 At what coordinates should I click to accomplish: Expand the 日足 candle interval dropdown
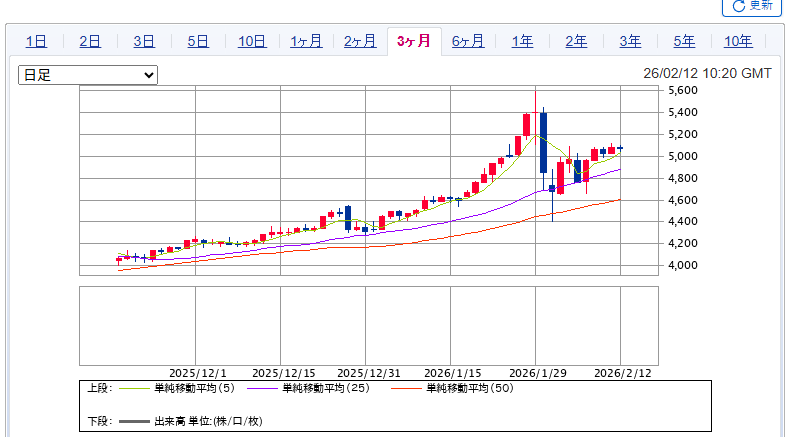[x=88, y=75]
